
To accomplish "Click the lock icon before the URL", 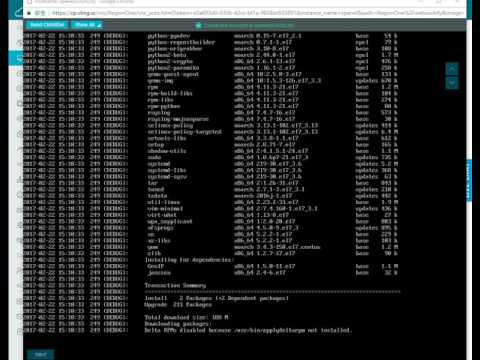I will (x=29, y=13).
